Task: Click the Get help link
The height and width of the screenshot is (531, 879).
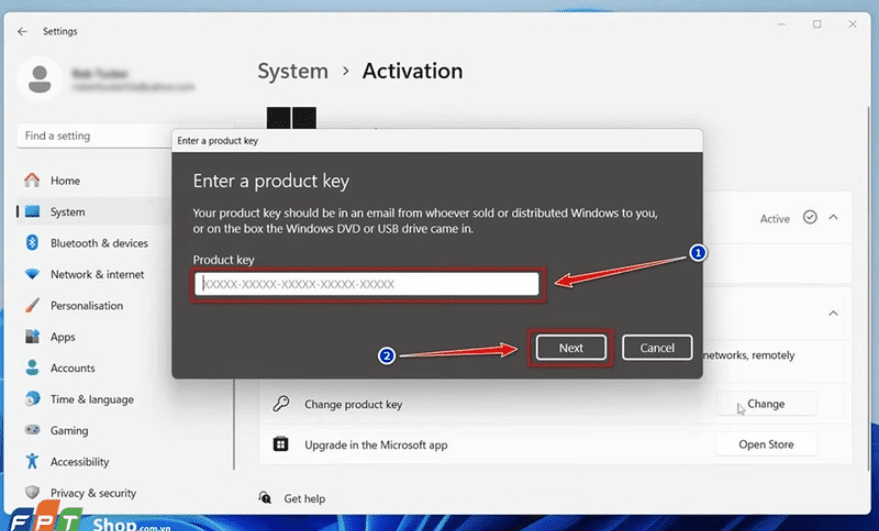Action: 304,498
